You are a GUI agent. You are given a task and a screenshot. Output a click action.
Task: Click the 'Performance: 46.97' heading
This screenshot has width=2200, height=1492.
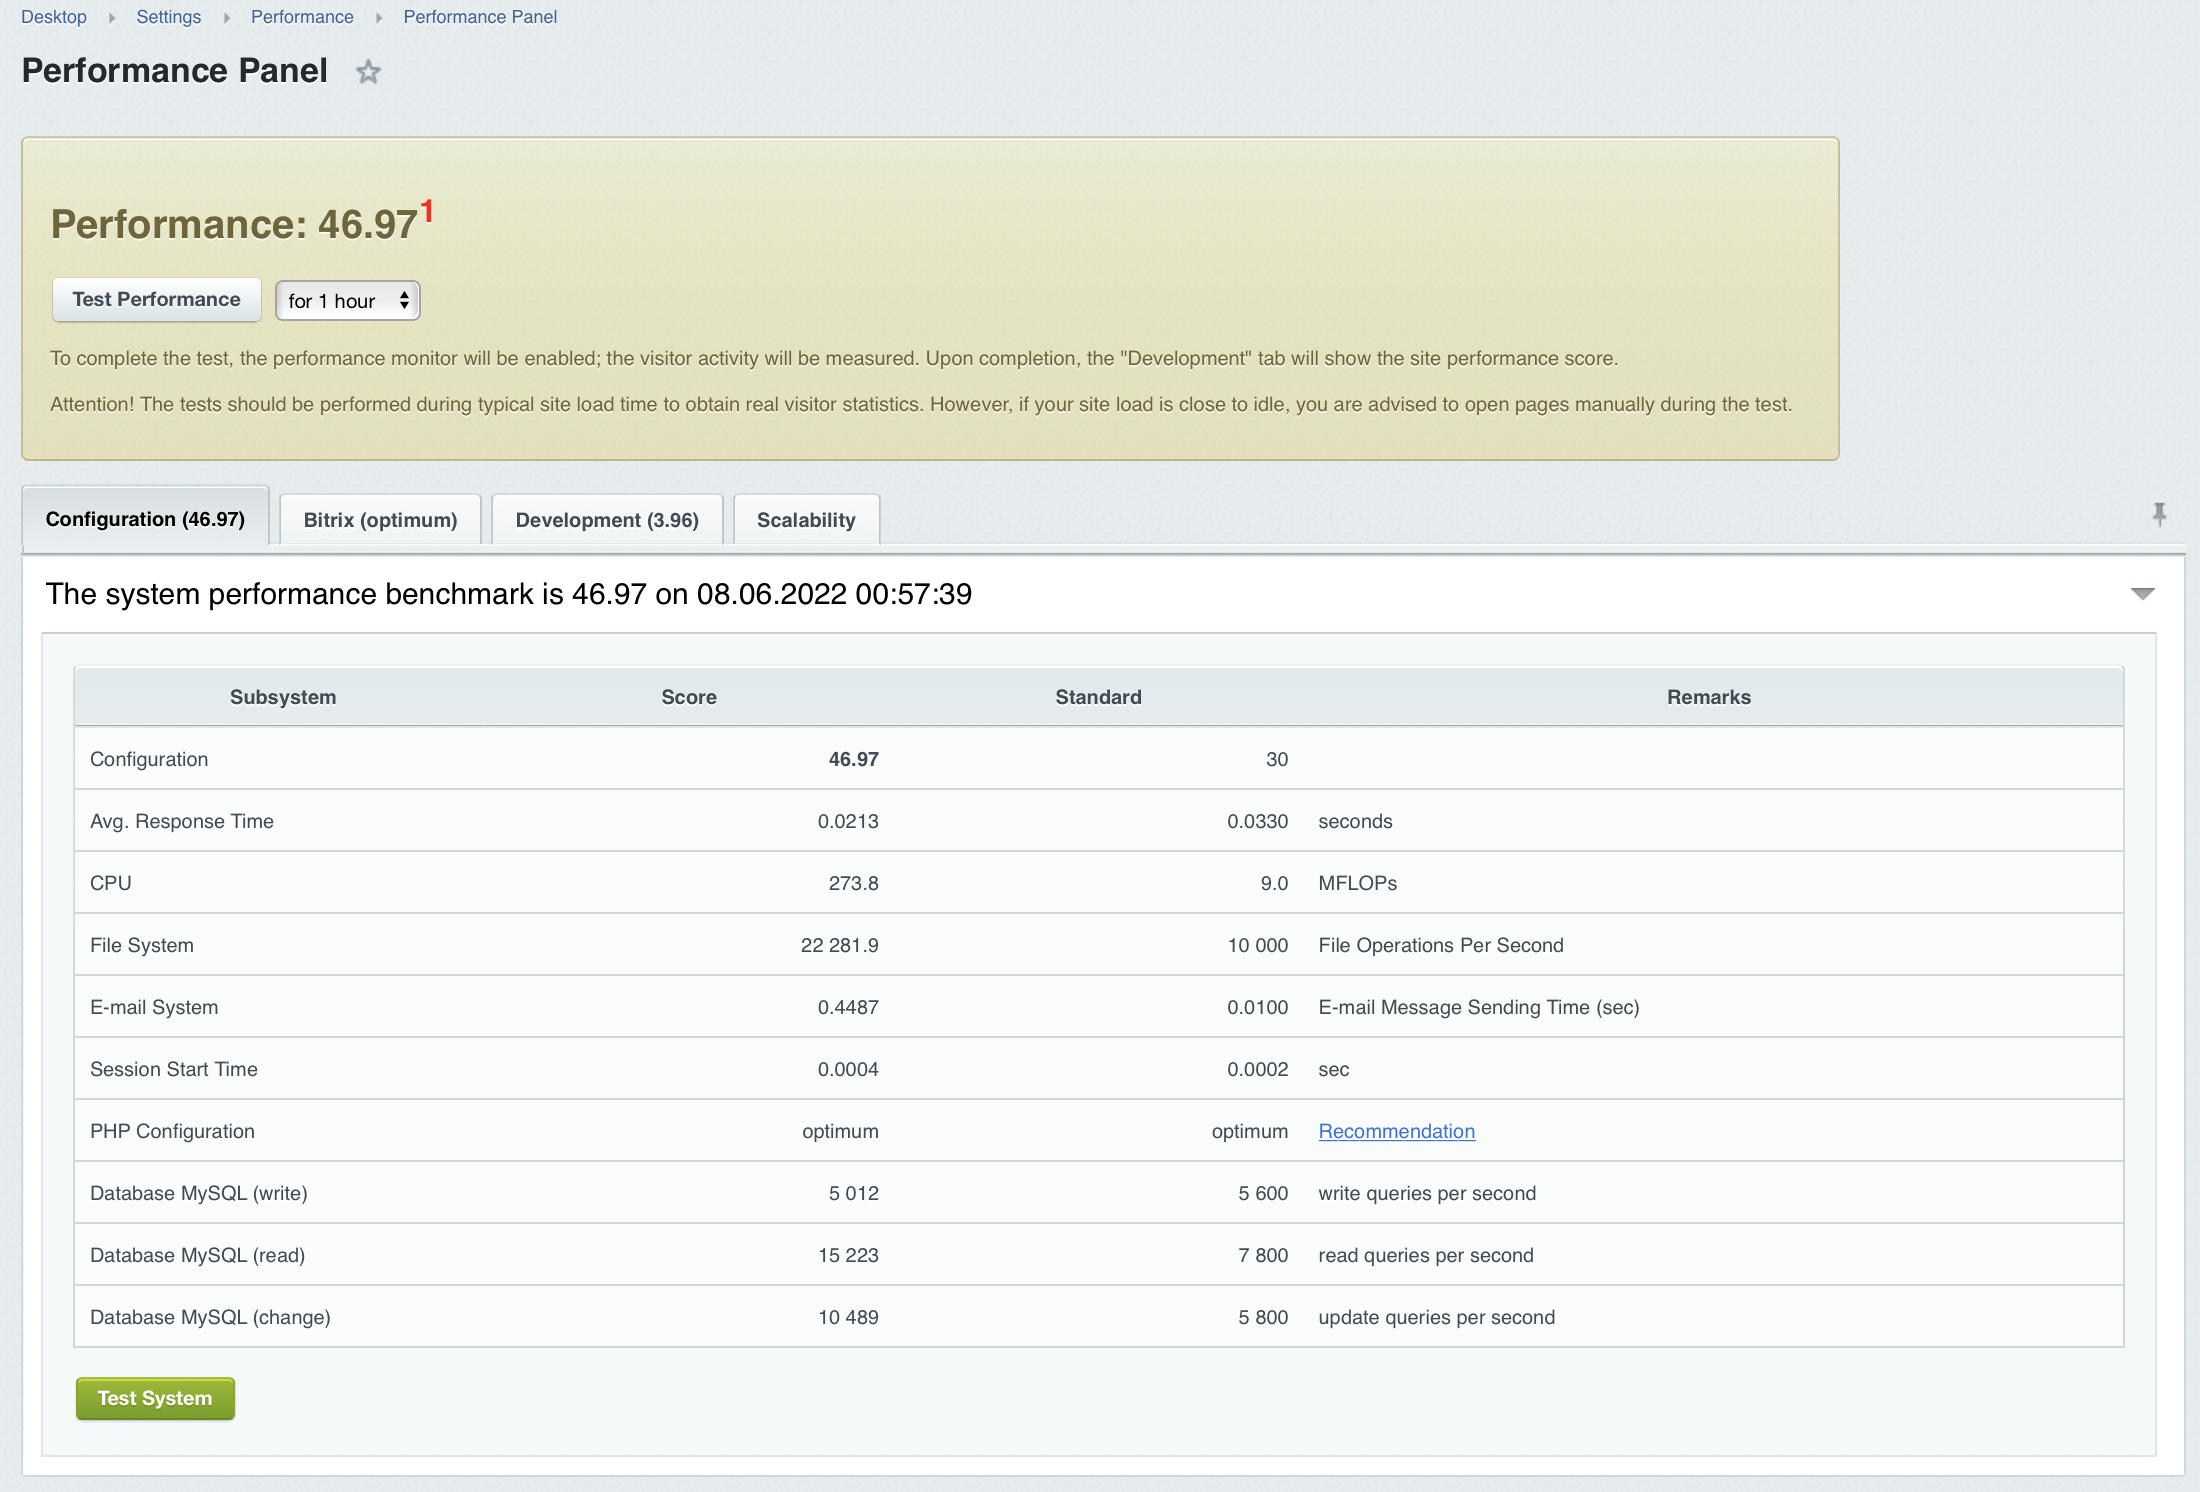click(x=234, y=224)
